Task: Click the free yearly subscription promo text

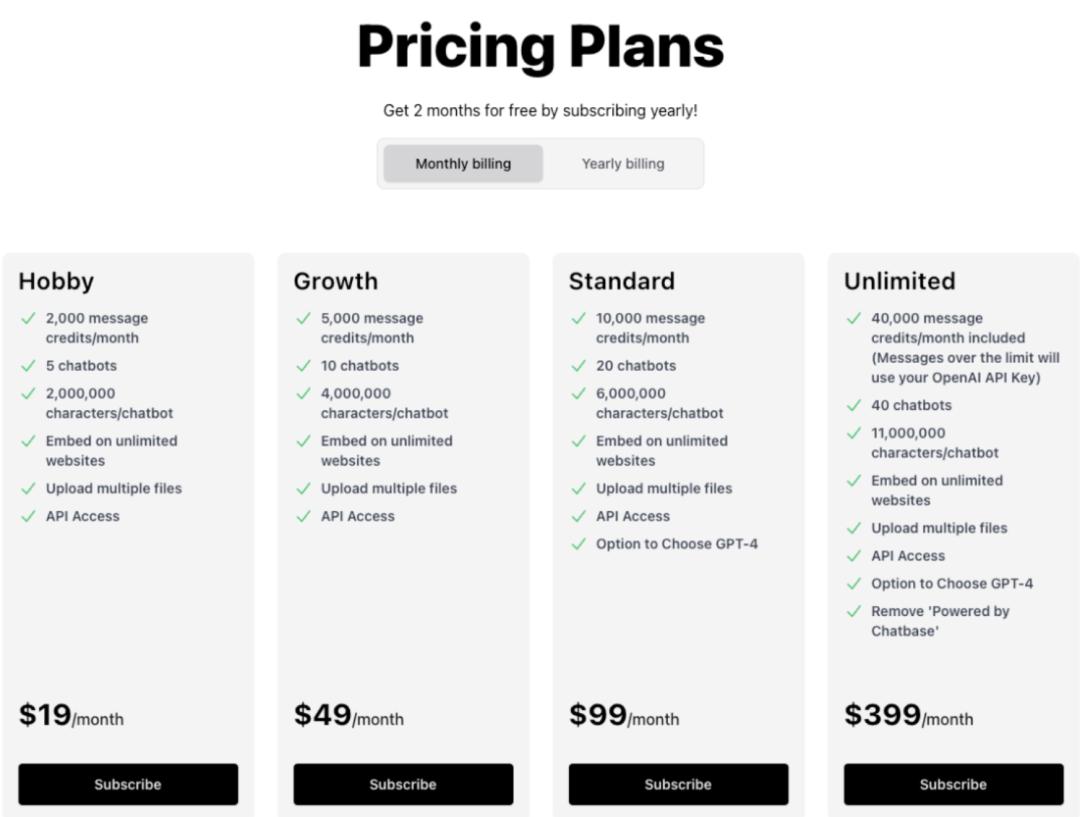Action: pos(540,111)
